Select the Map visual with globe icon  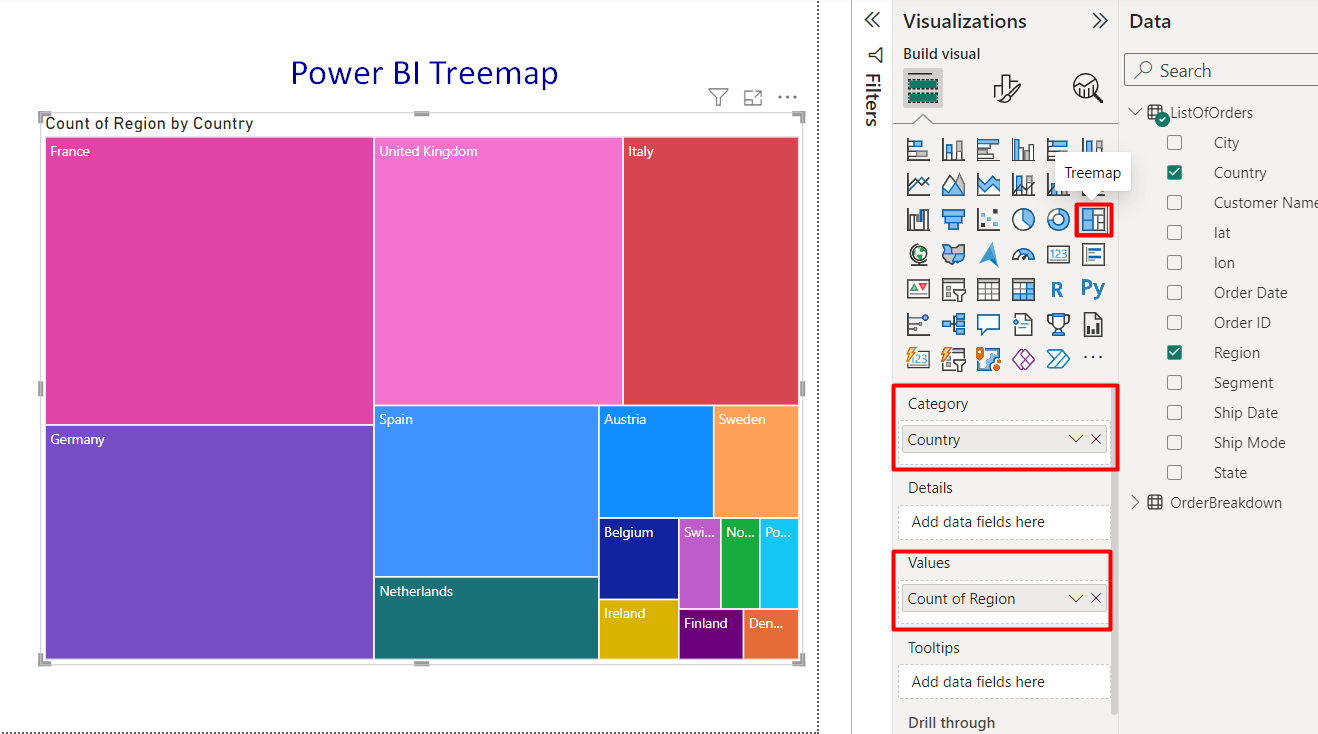pos(917,254)
